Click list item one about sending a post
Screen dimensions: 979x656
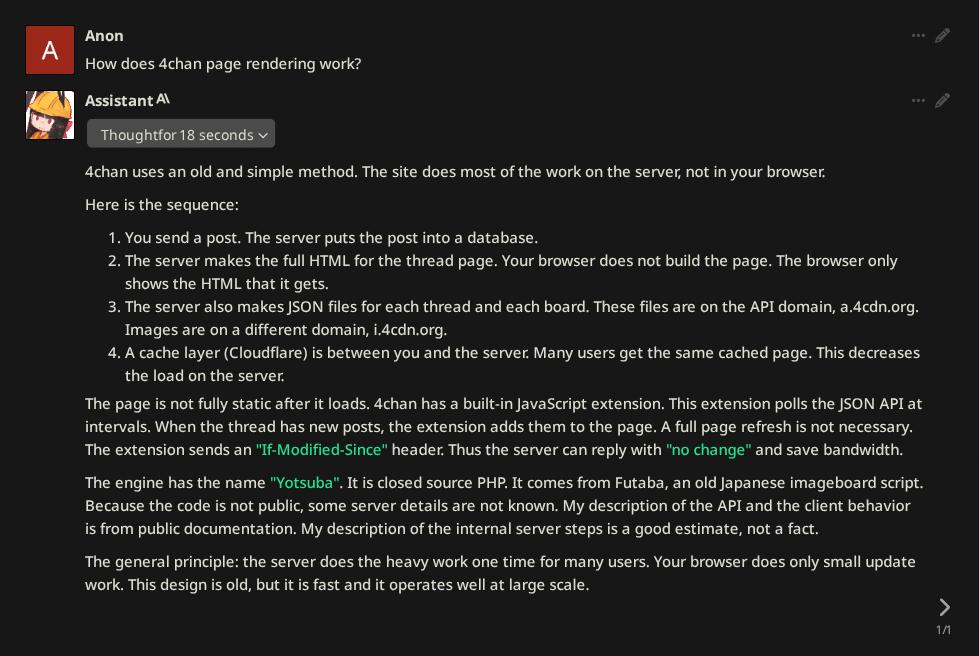[331, 238]
